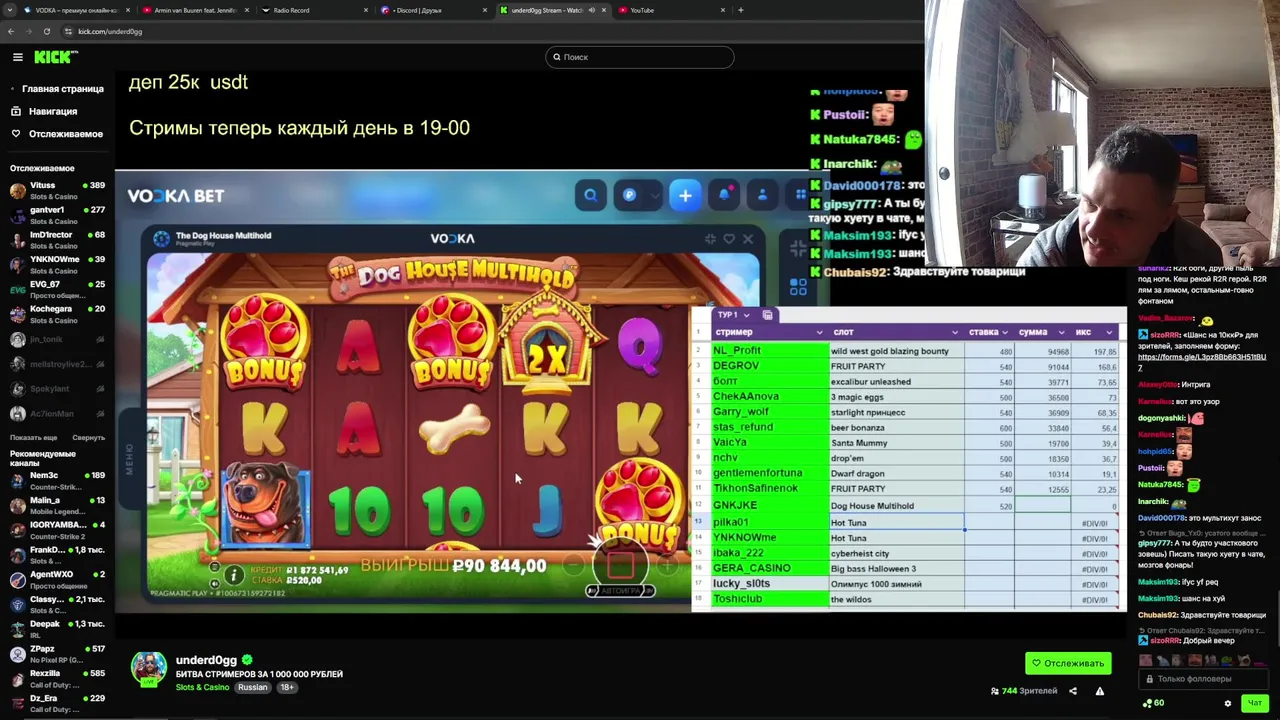
Task: View site info beside the address bar
Action: (68, 31)
